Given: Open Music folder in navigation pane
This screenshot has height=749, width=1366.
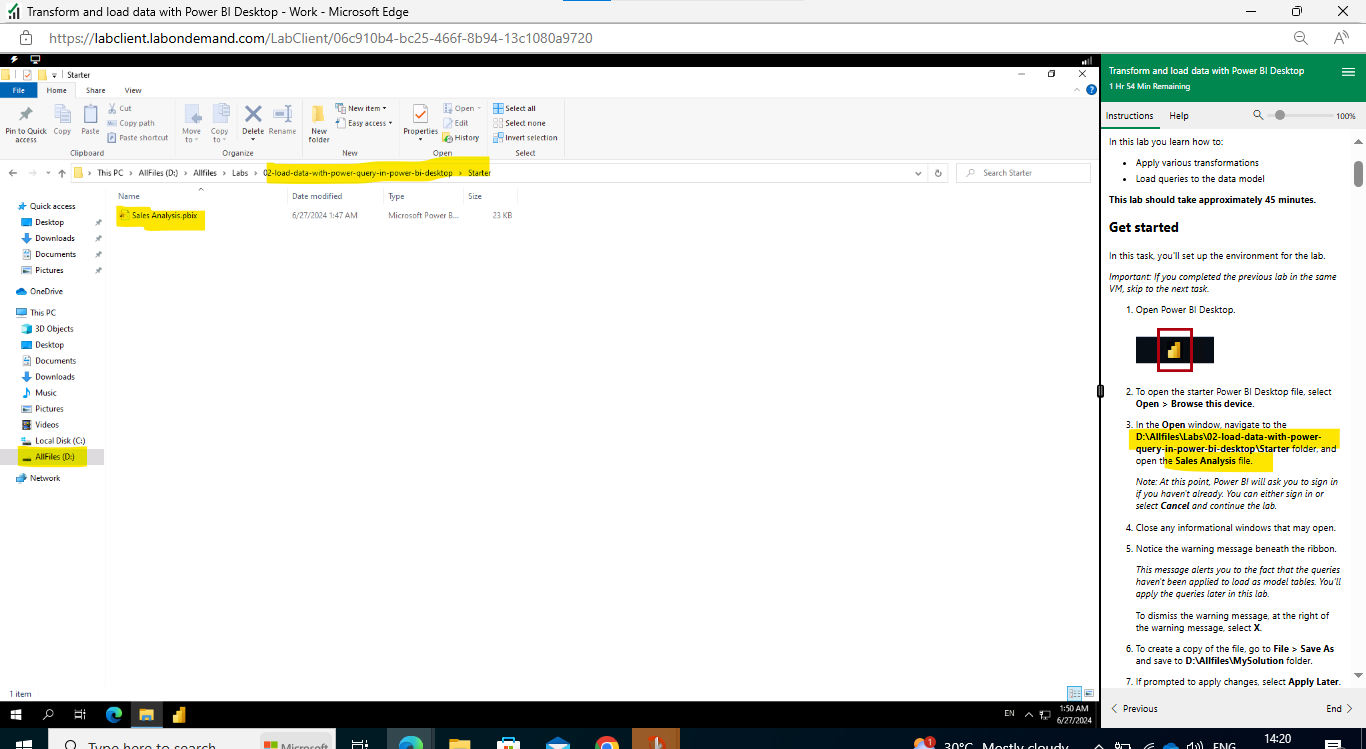Looking at the screenshot, I should click(x=46, y=393).
